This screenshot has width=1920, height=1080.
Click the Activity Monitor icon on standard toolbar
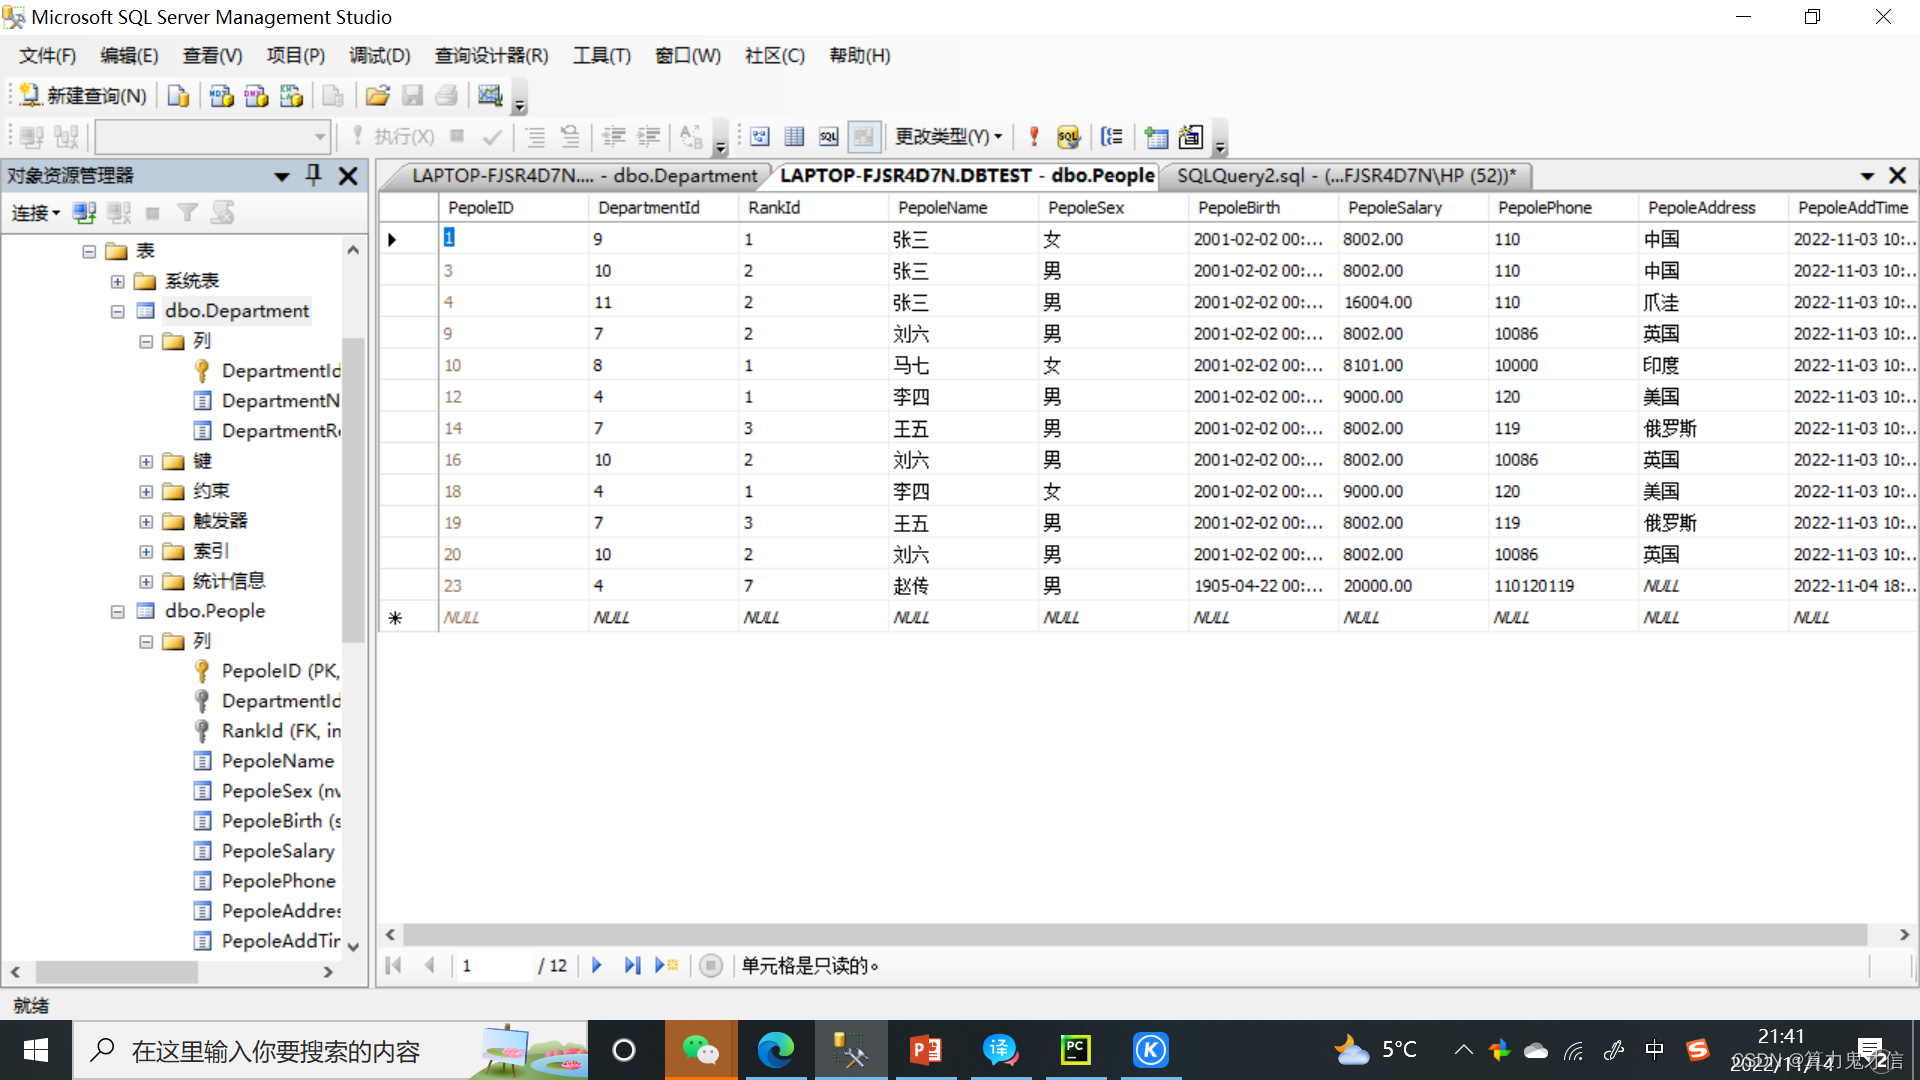click(x=490, y=95)
